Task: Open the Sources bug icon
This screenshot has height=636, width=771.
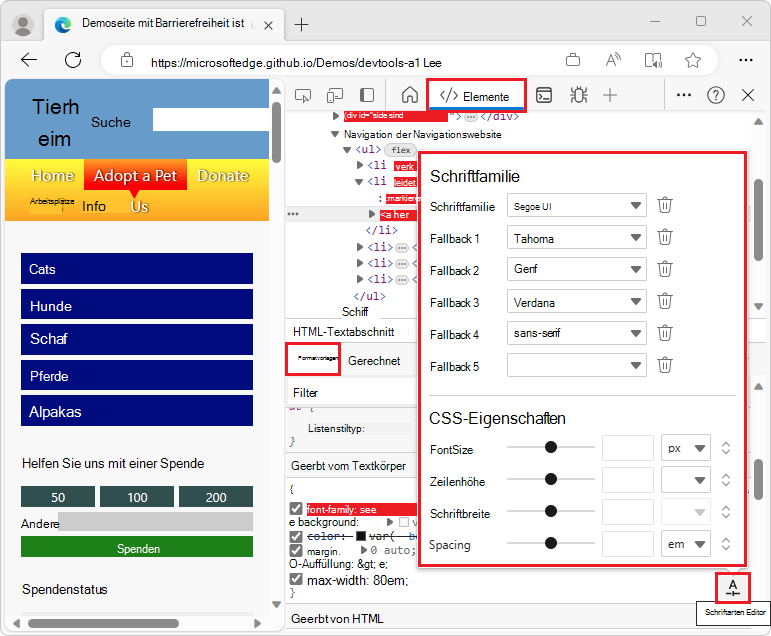Action: tap(579, 95)
